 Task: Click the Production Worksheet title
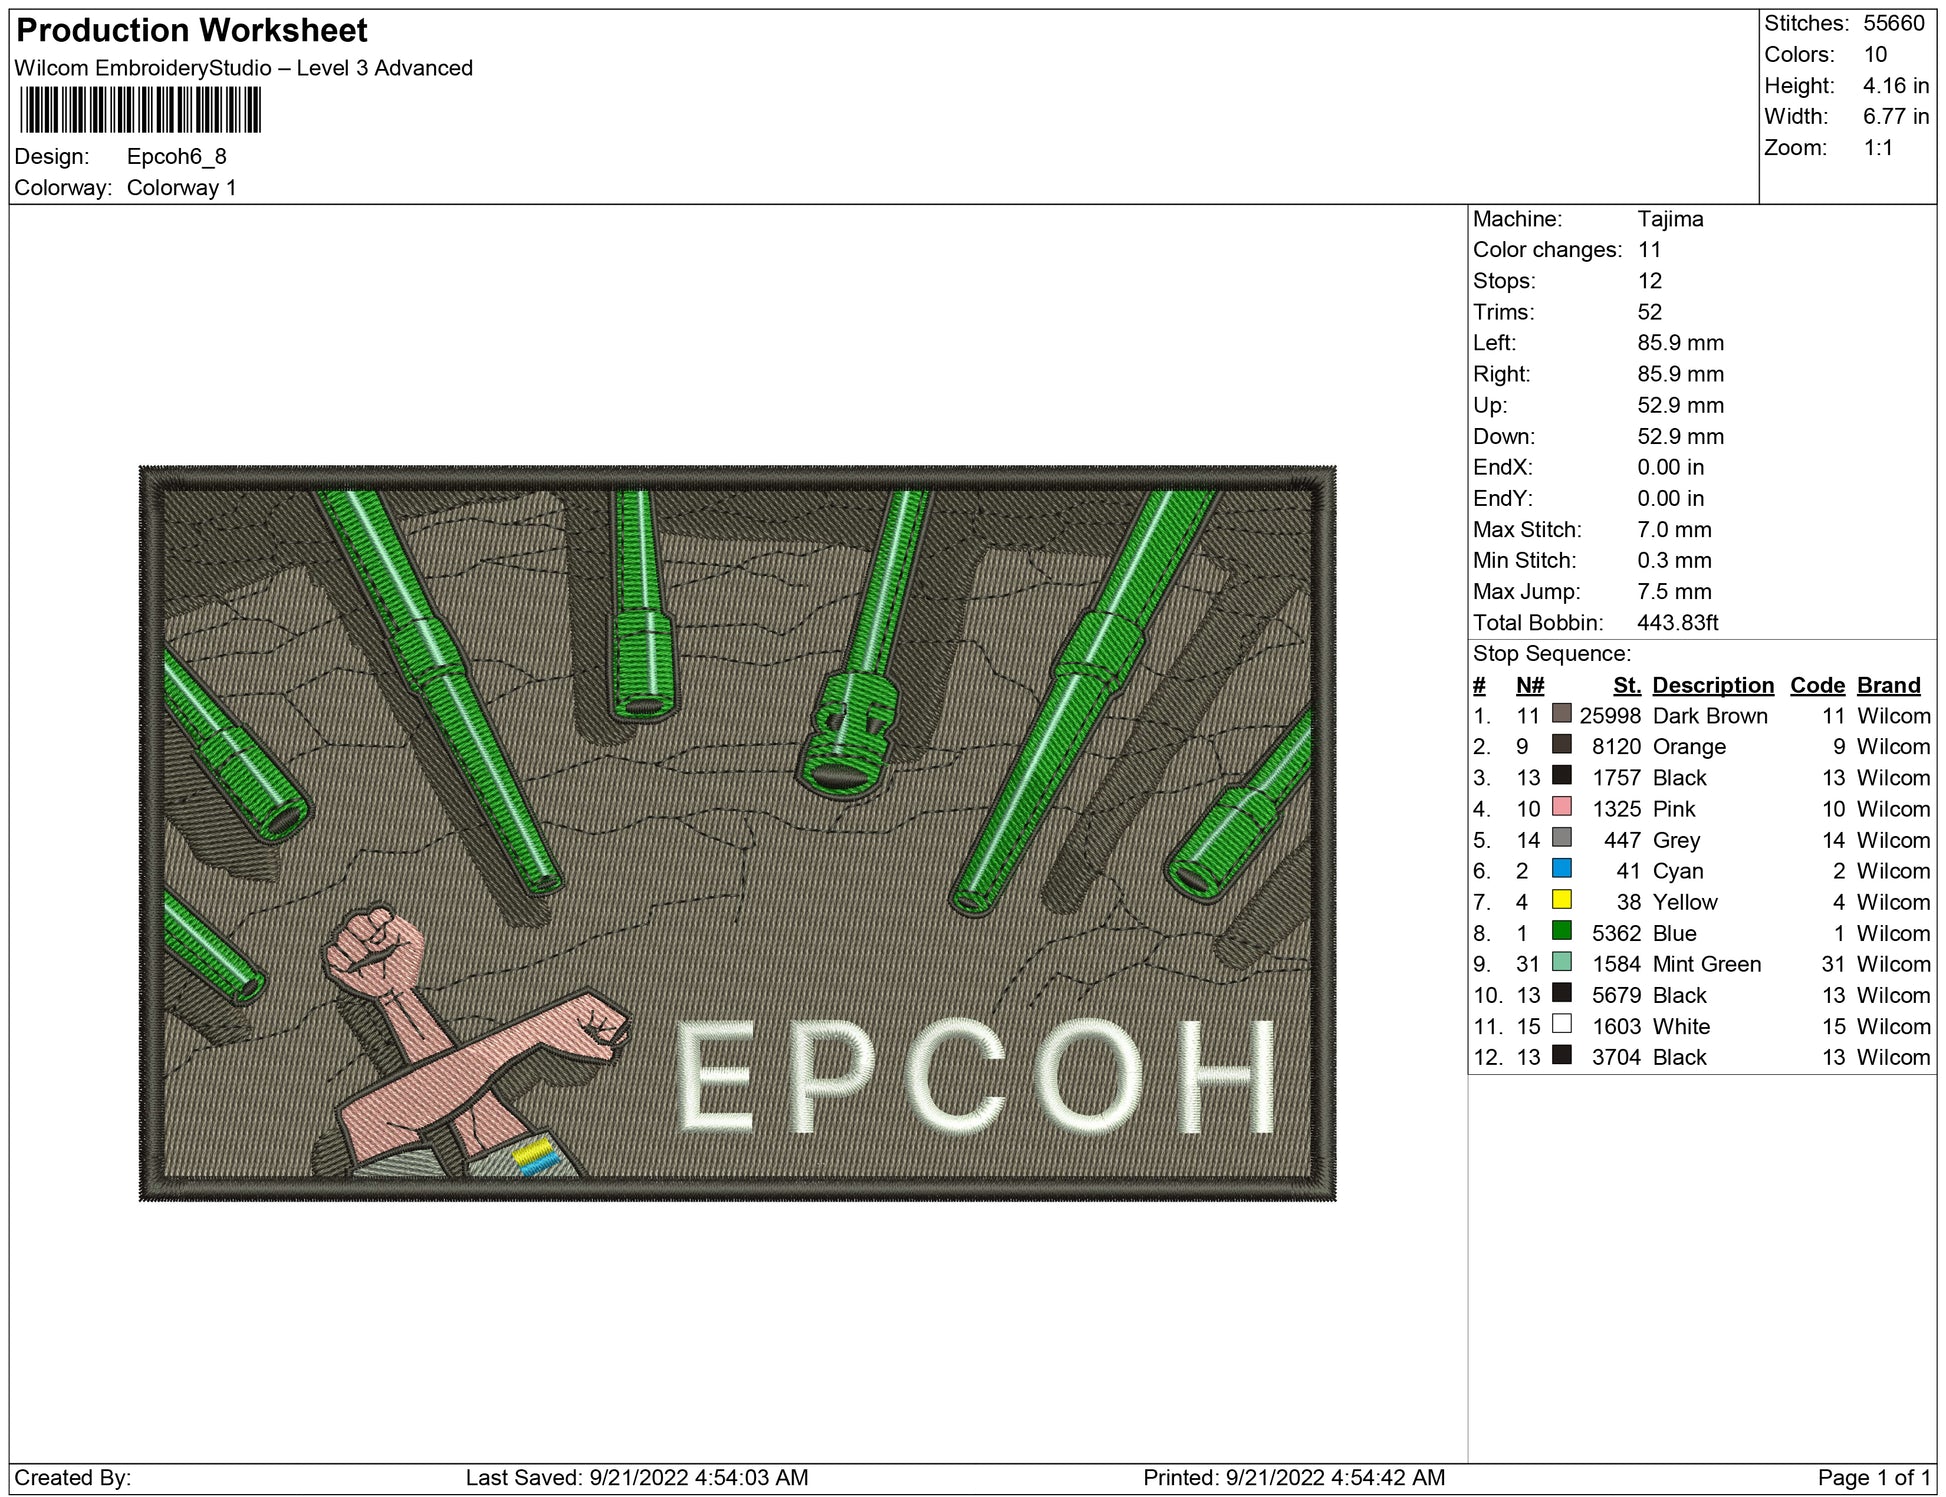[x=192, y=31]
